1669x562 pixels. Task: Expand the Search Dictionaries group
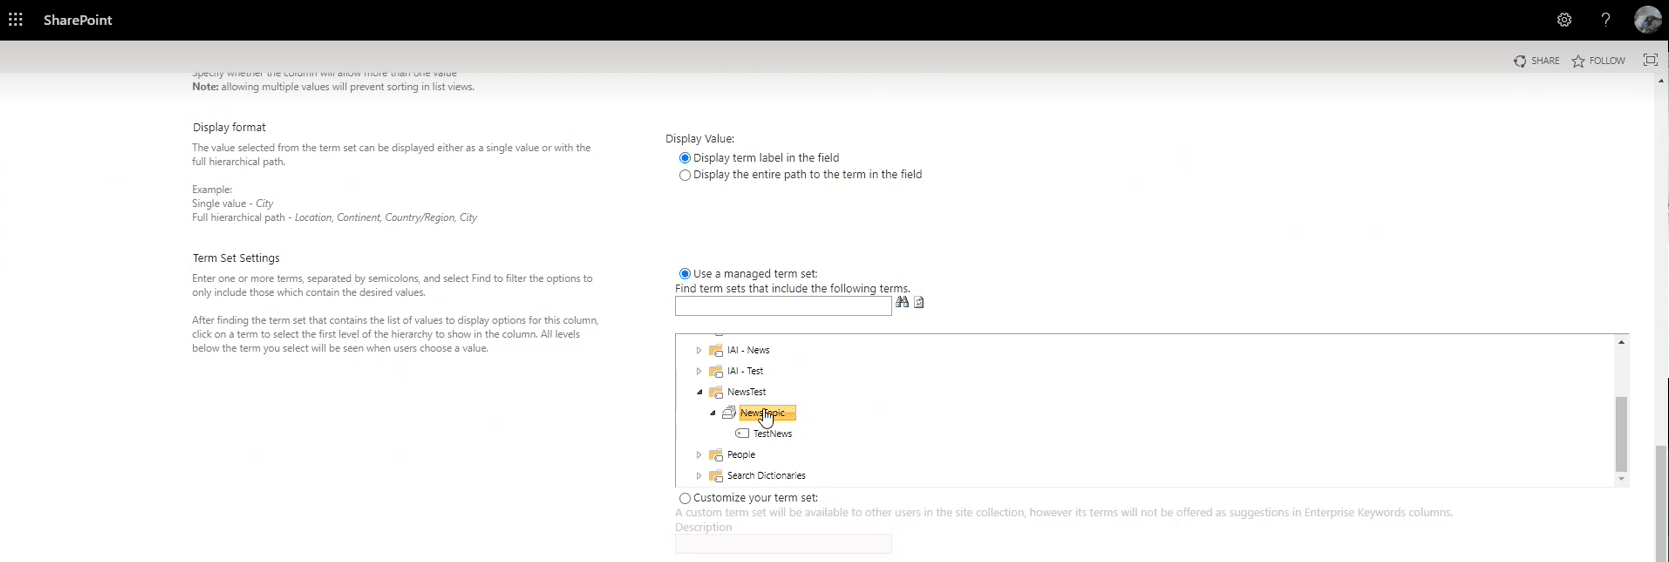pos(699,476)
